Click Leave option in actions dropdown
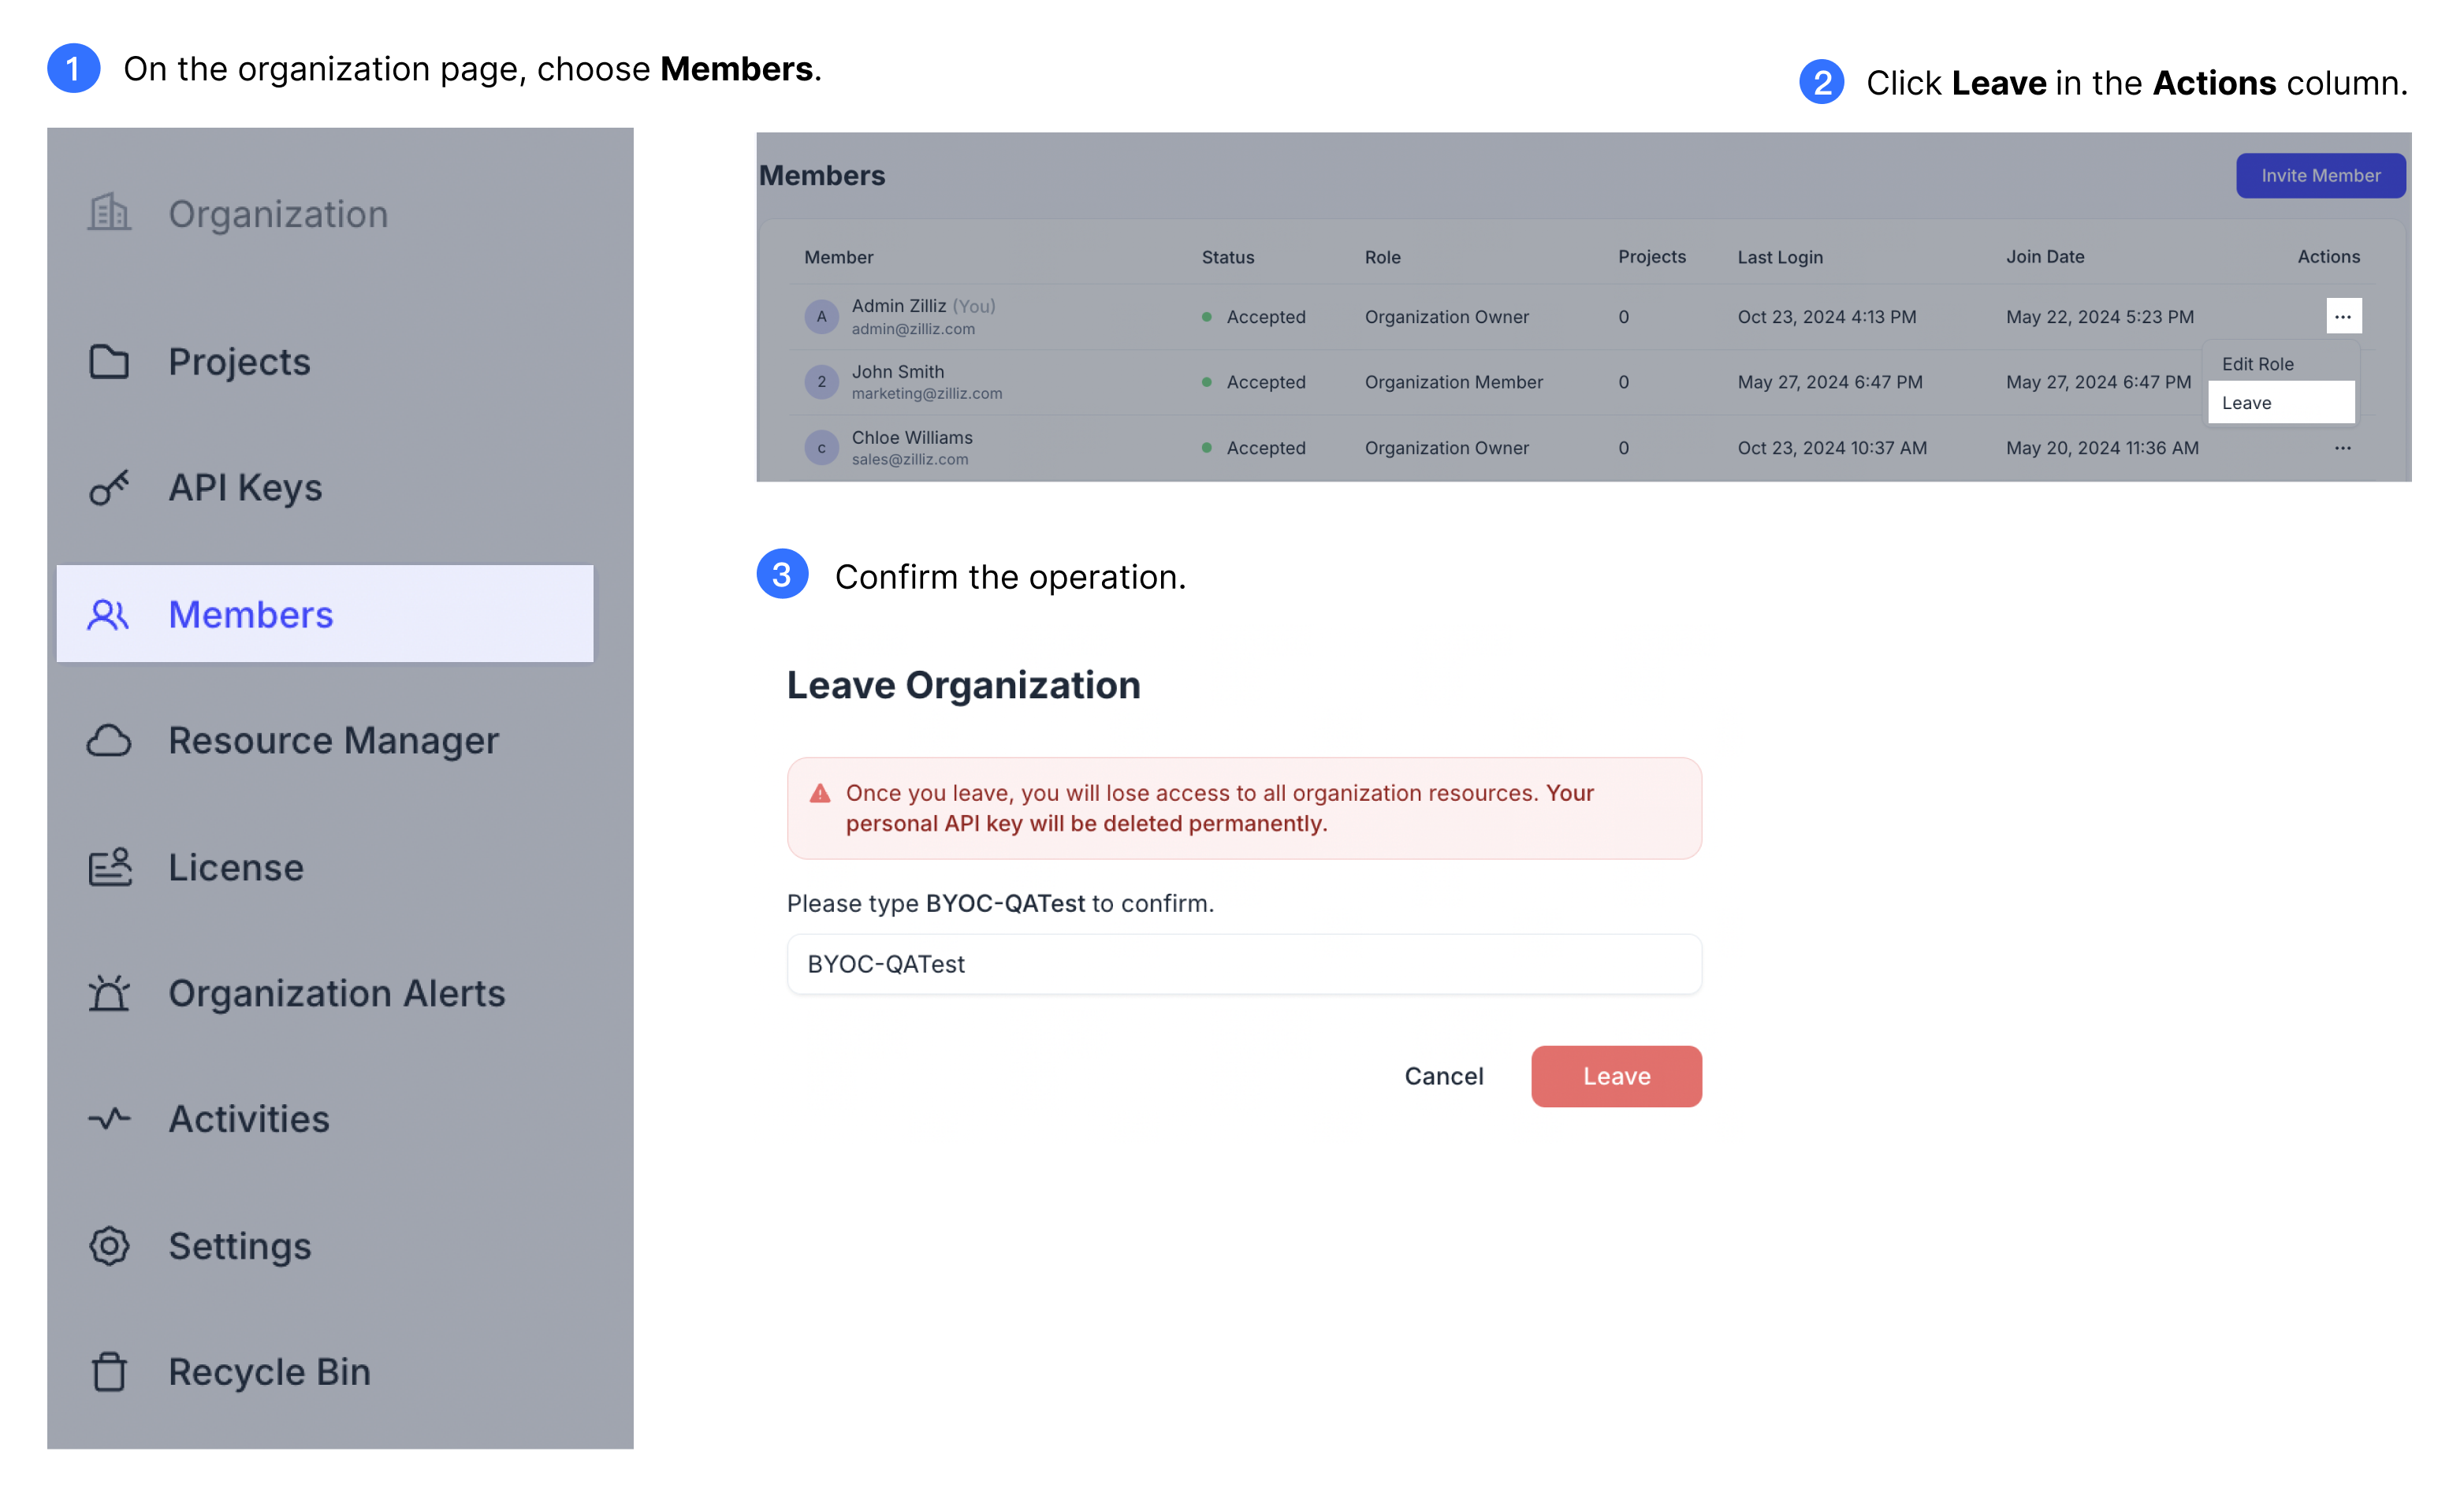The image size is (2464, 1492). pyautogui.click(x=2281, y=401)
